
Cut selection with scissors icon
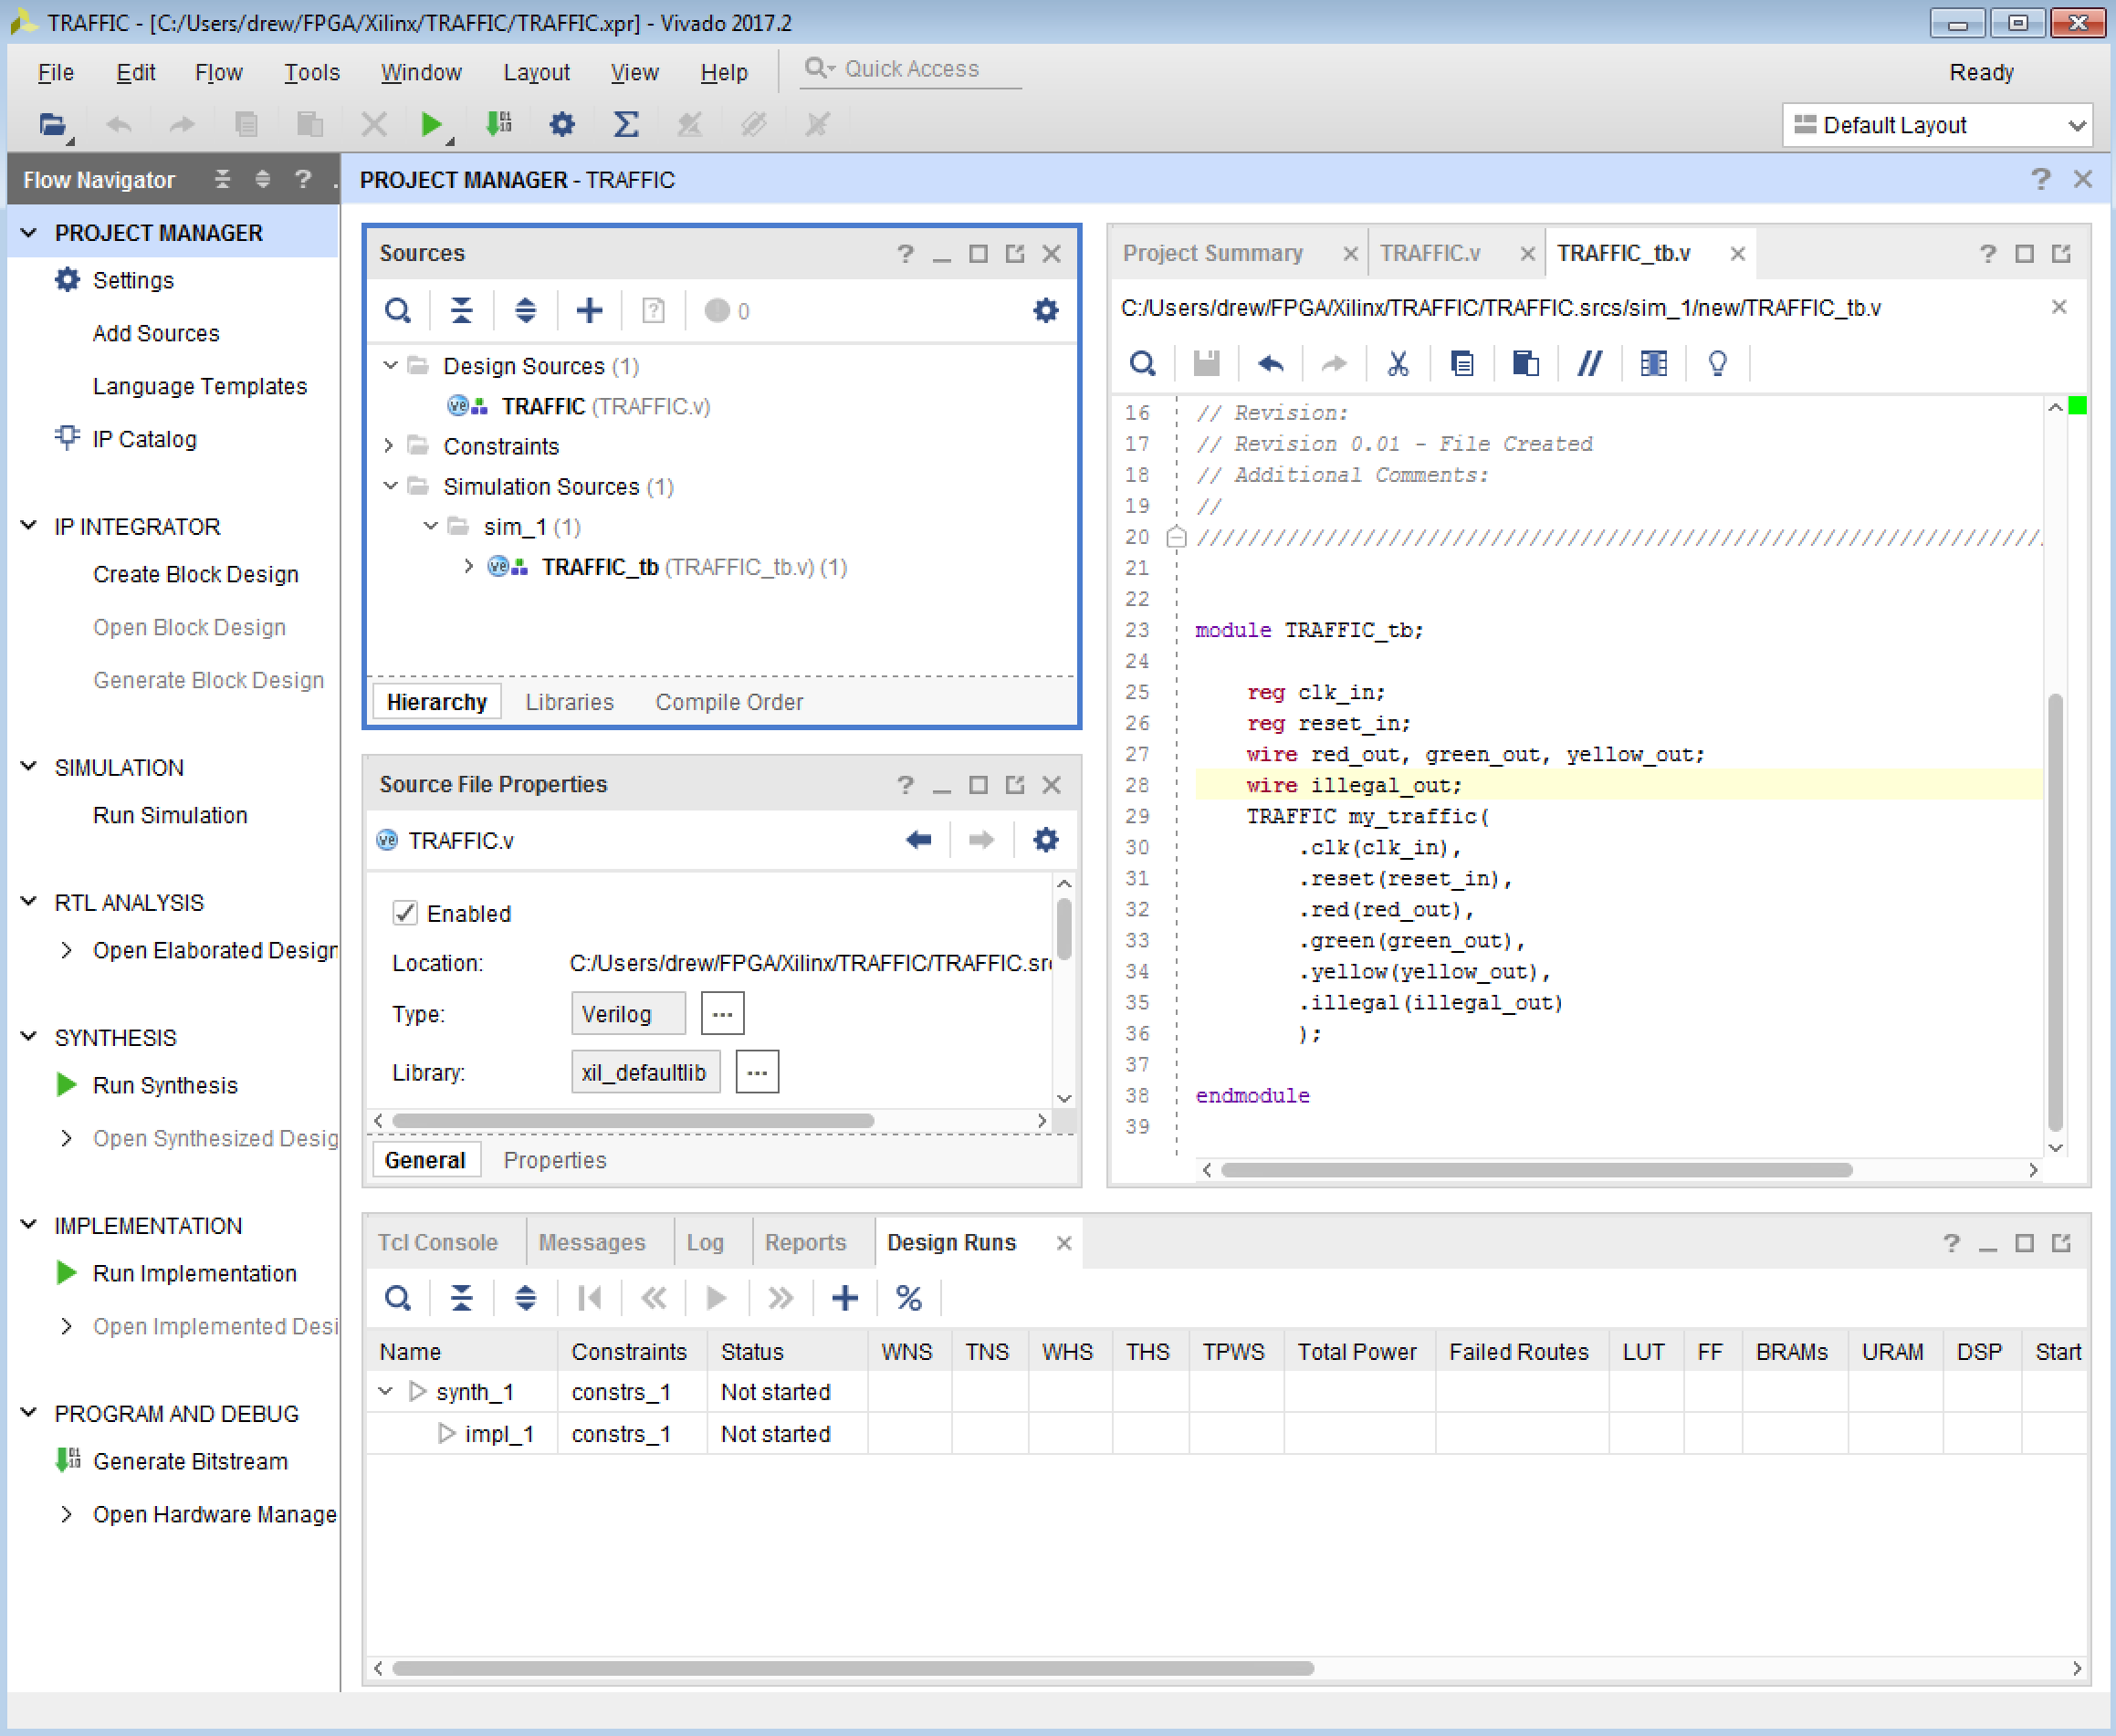[x=1398, y=364]
